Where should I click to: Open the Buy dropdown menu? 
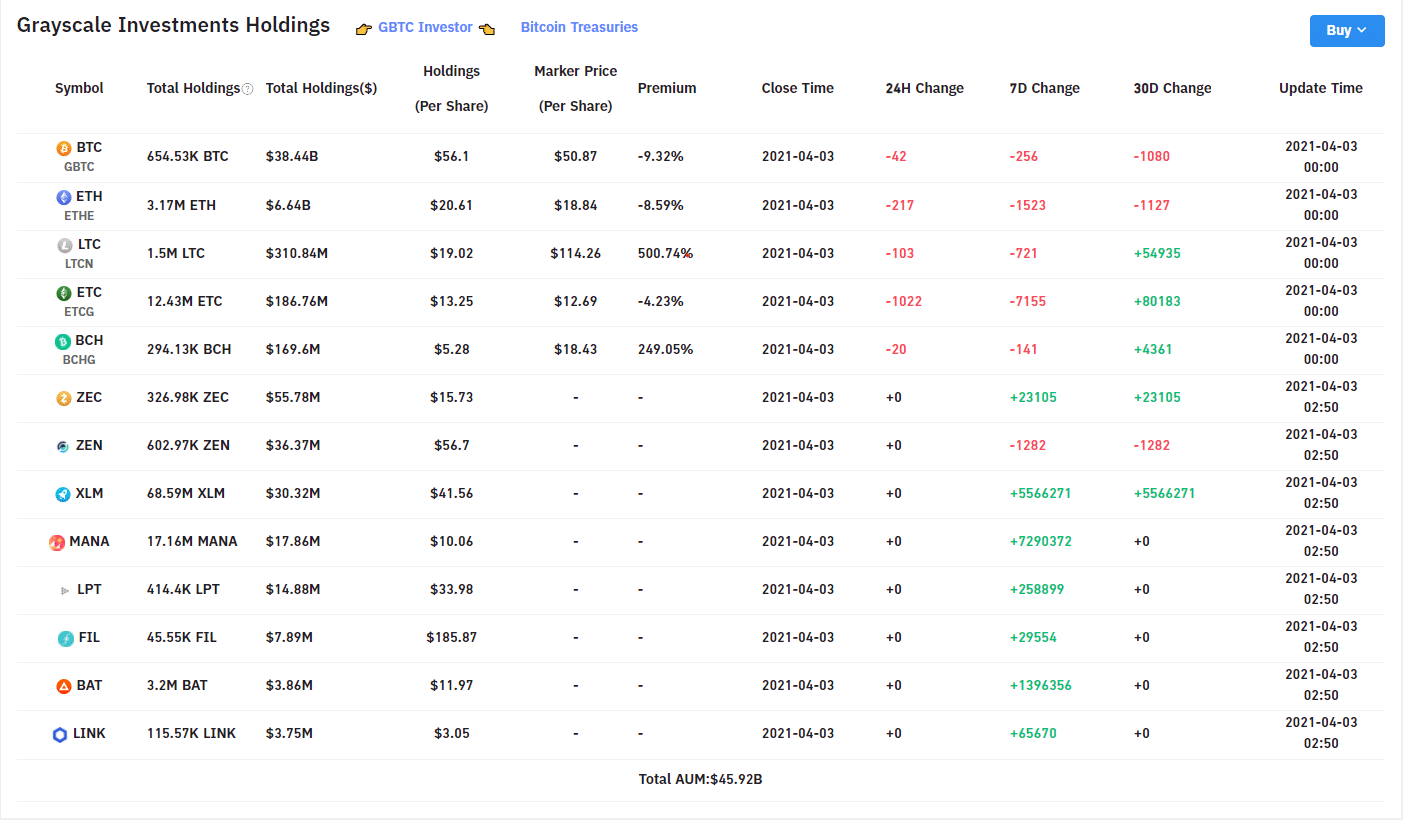(1346, 31)
